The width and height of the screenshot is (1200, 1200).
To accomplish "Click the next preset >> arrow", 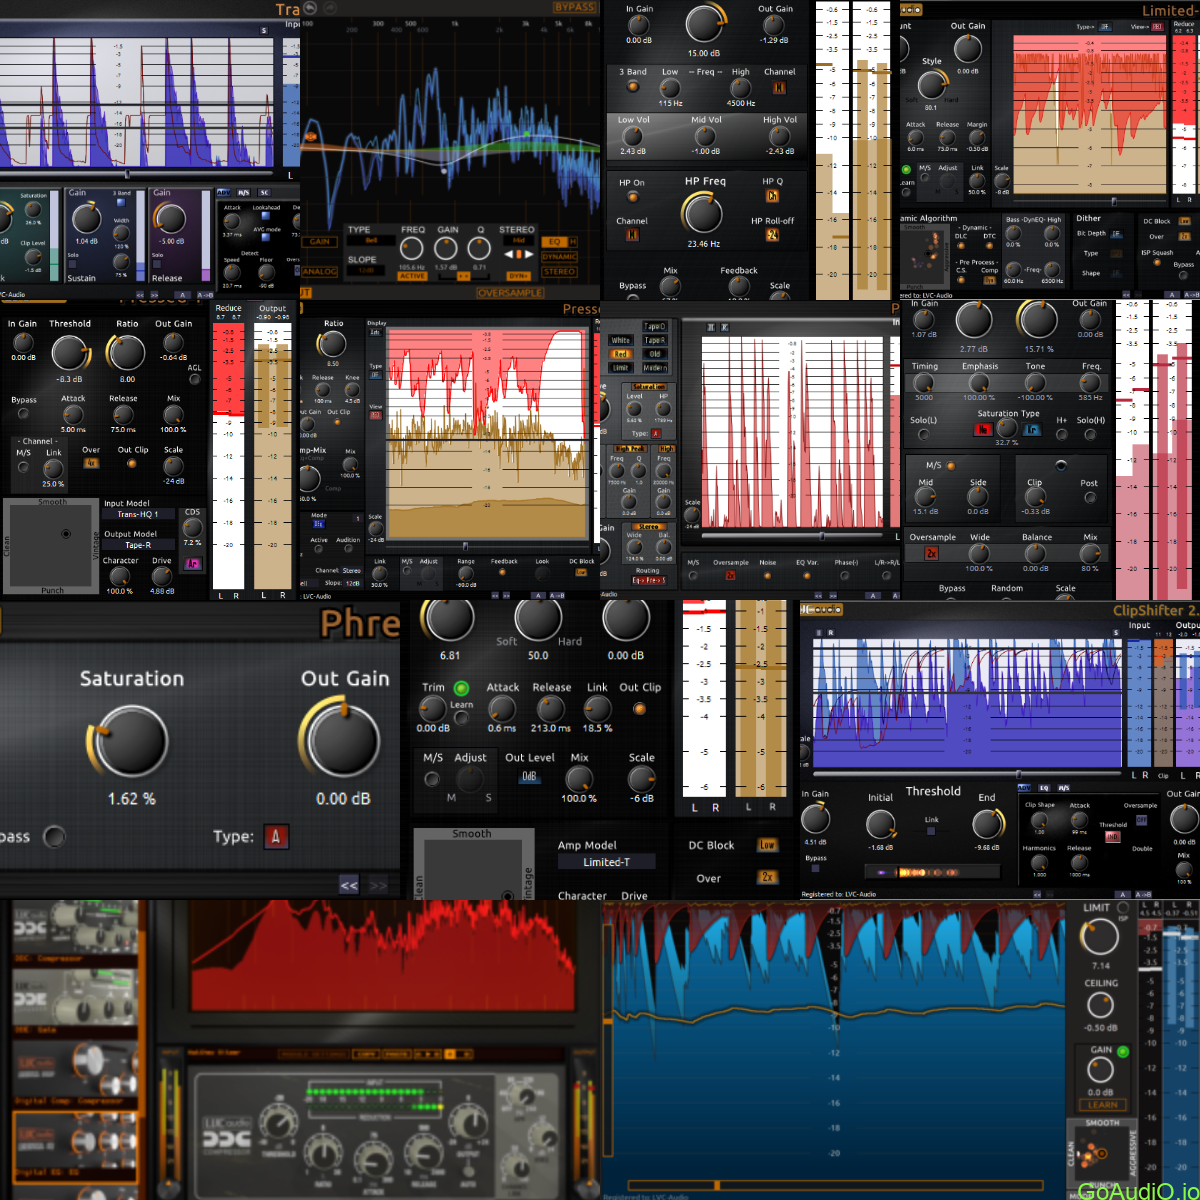I will pyautogui.click(x=378, y=885).
